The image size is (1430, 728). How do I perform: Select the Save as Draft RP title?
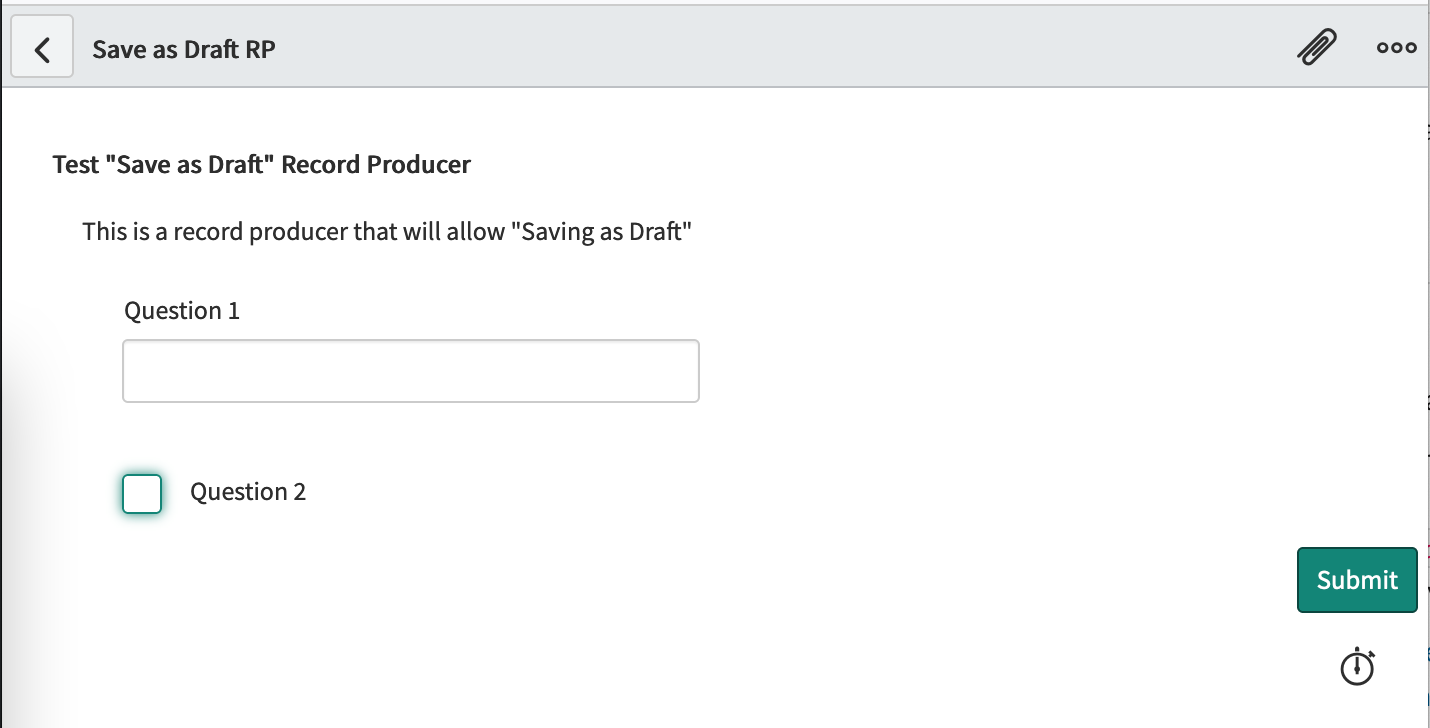(183, 48)
